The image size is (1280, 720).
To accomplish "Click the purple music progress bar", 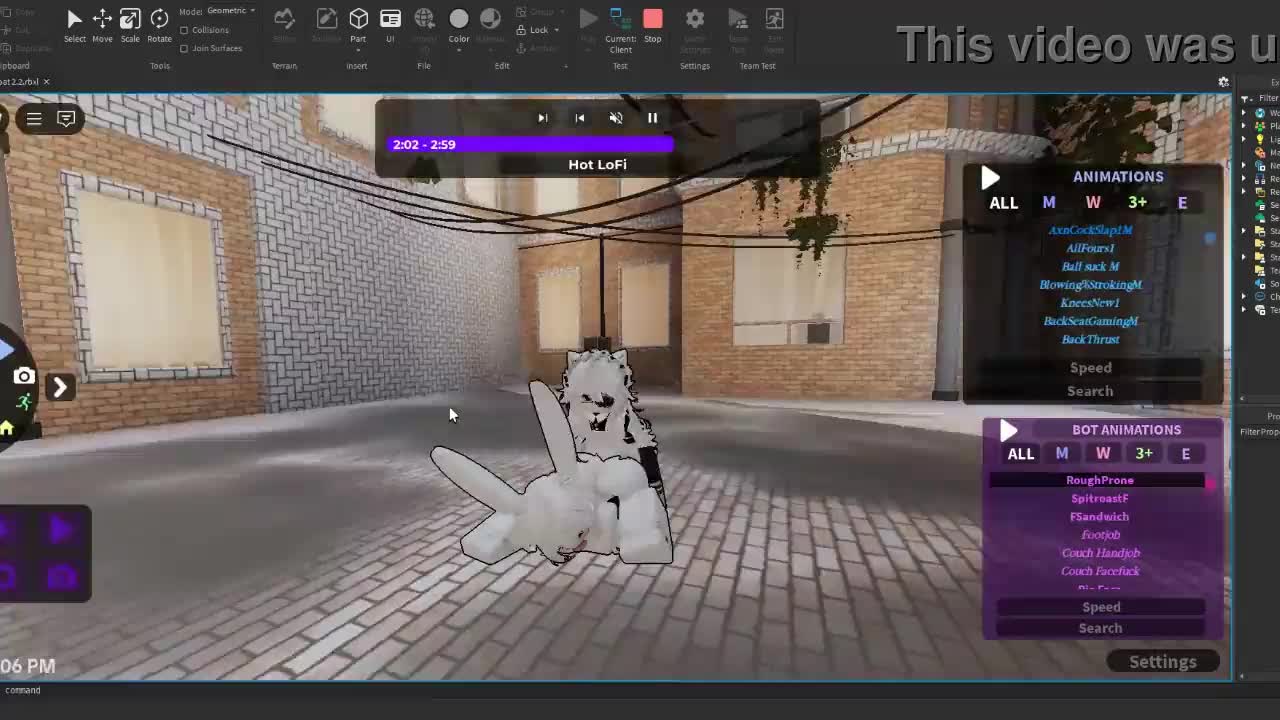I will point(531,145).
